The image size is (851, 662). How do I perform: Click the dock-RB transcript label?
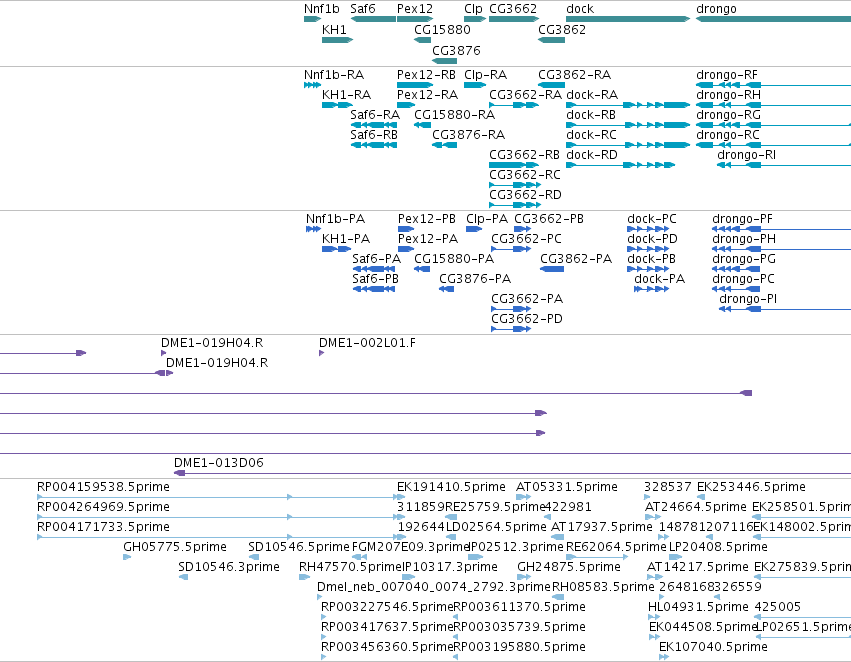tap(590, 114)
